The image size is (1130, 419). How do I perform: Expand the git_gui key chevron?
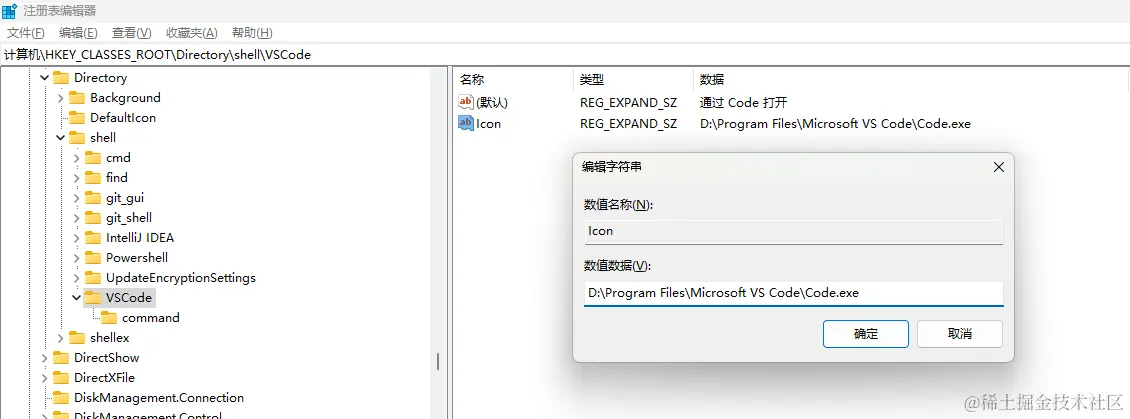tap(76, 198)
